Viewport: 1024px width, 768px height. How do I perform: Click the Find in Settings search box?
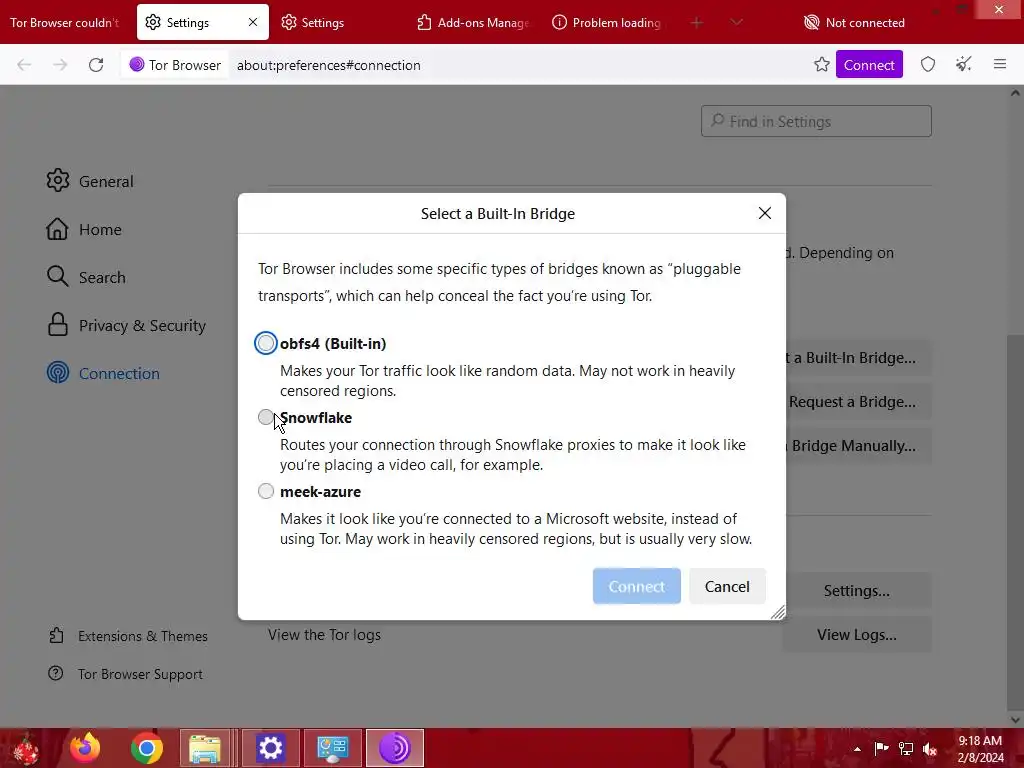click(x=816, y=121)
